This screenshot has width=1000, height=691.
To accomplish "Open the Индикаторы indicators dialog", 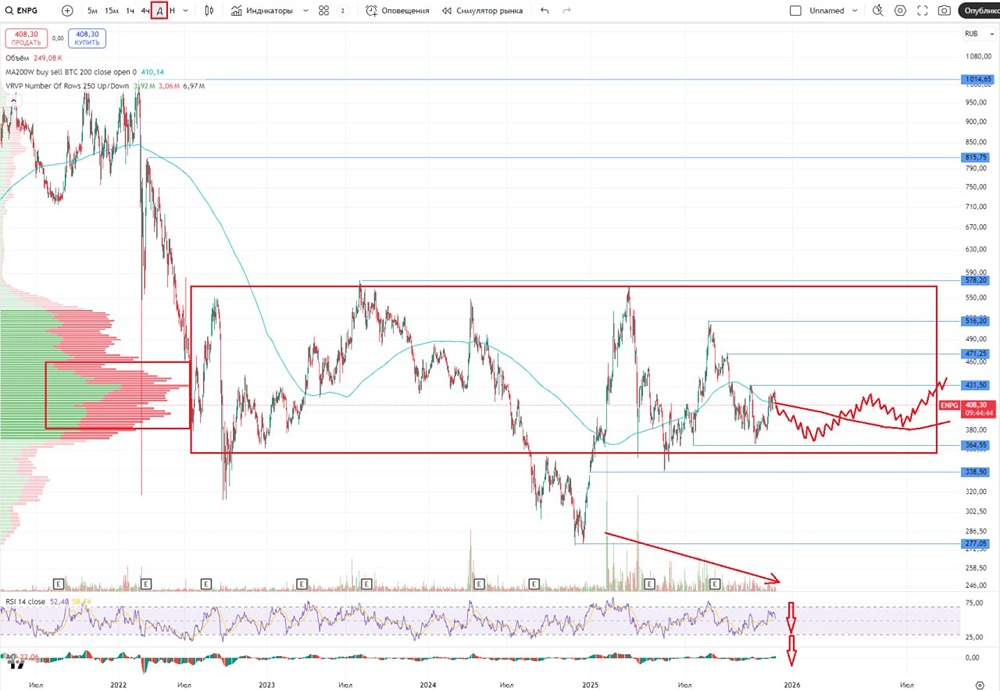I will pyautogui.click(x=262, y=10).
